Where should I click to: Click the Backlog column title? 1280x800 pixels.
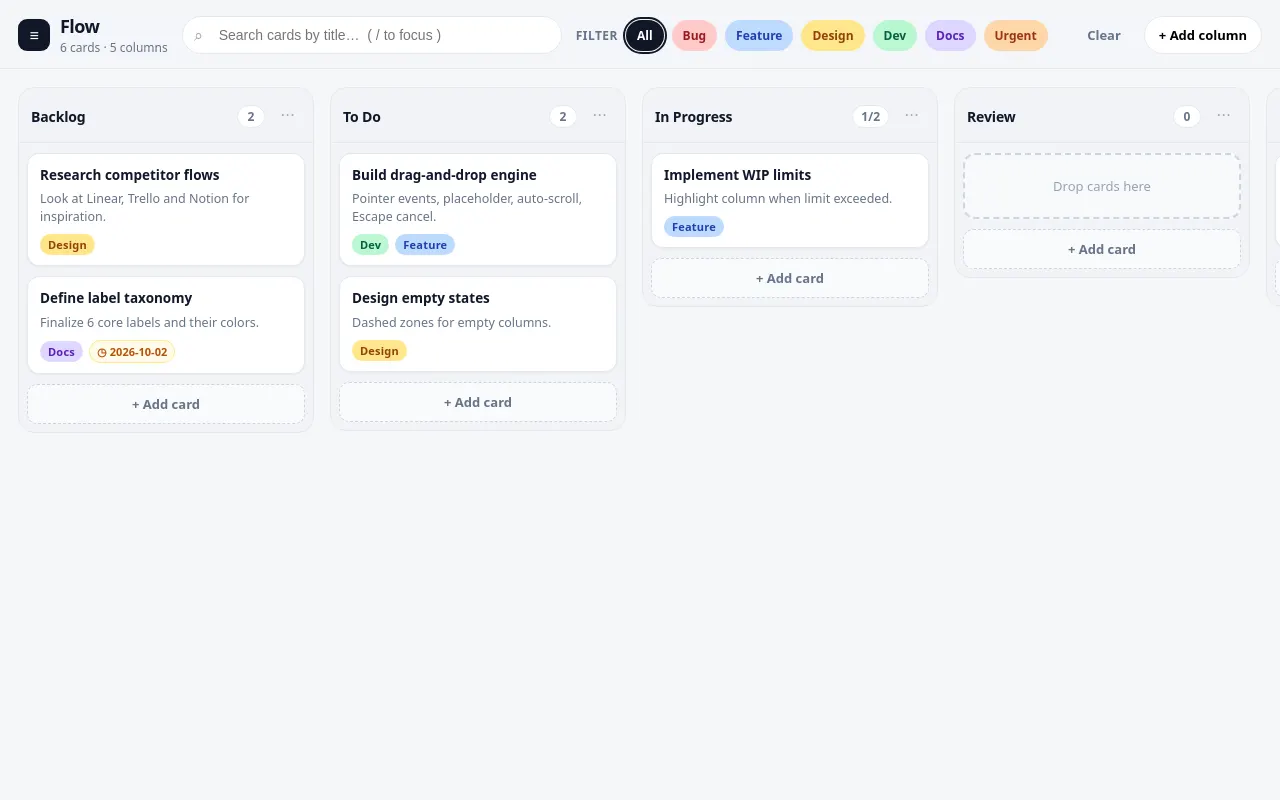58,117
